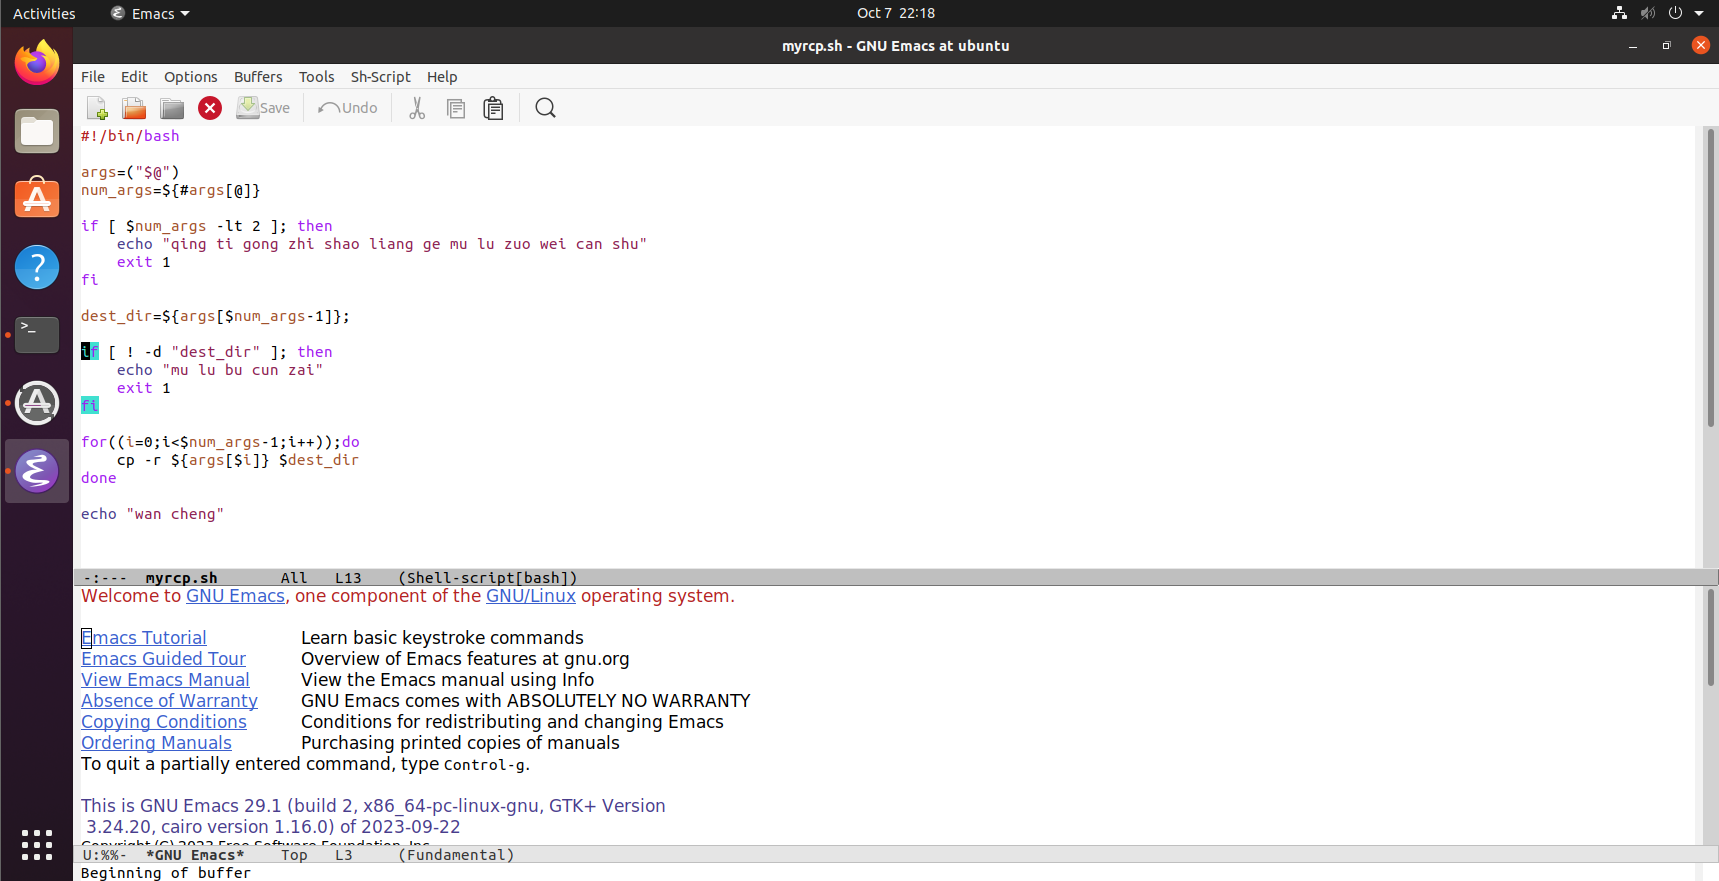Expand the Emacs app menu in top bar
Image resolution: width=1719 pixels, height=881 pixels.
click(x=150, y=13)
